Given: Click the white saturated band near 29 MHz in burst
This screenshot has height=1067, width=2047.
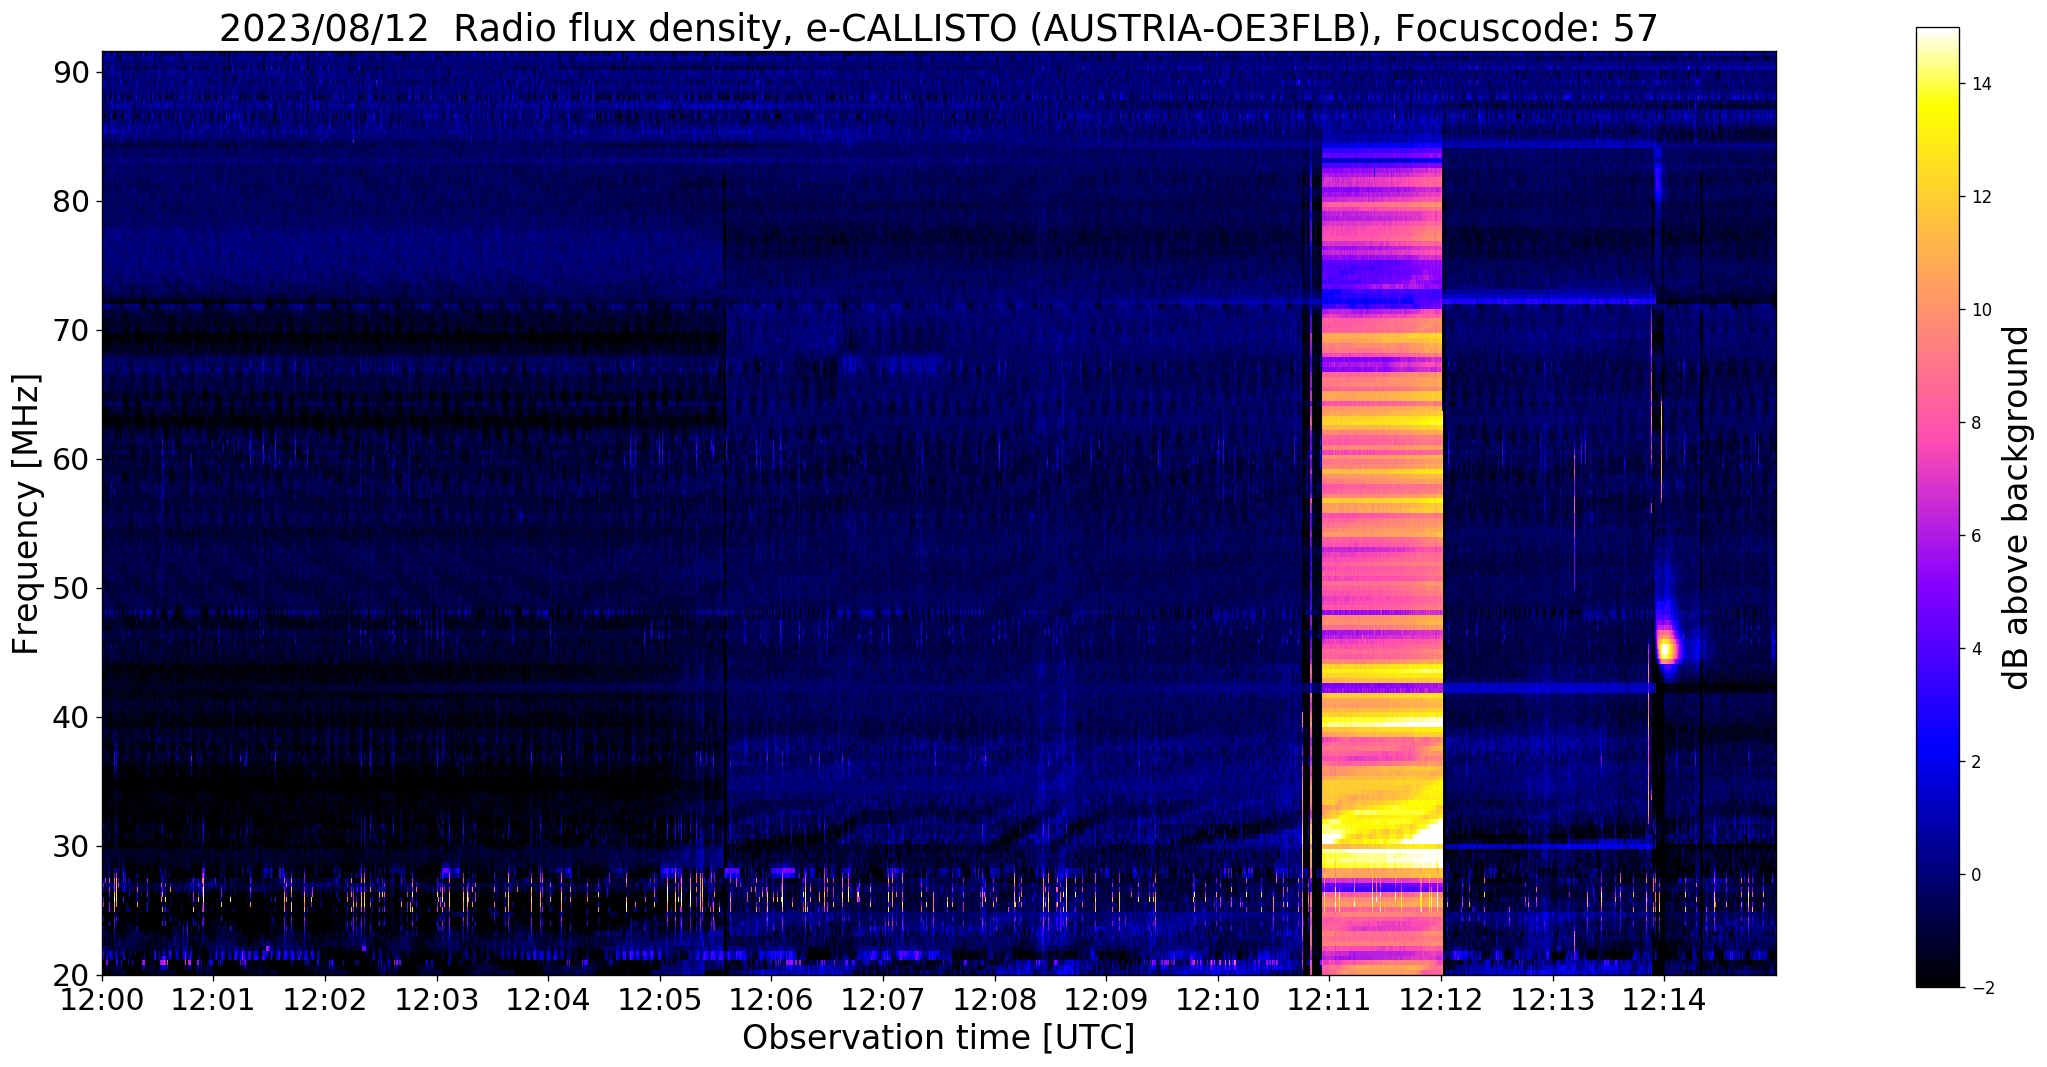Looking at the screenshot, I should click(1382, 857).
